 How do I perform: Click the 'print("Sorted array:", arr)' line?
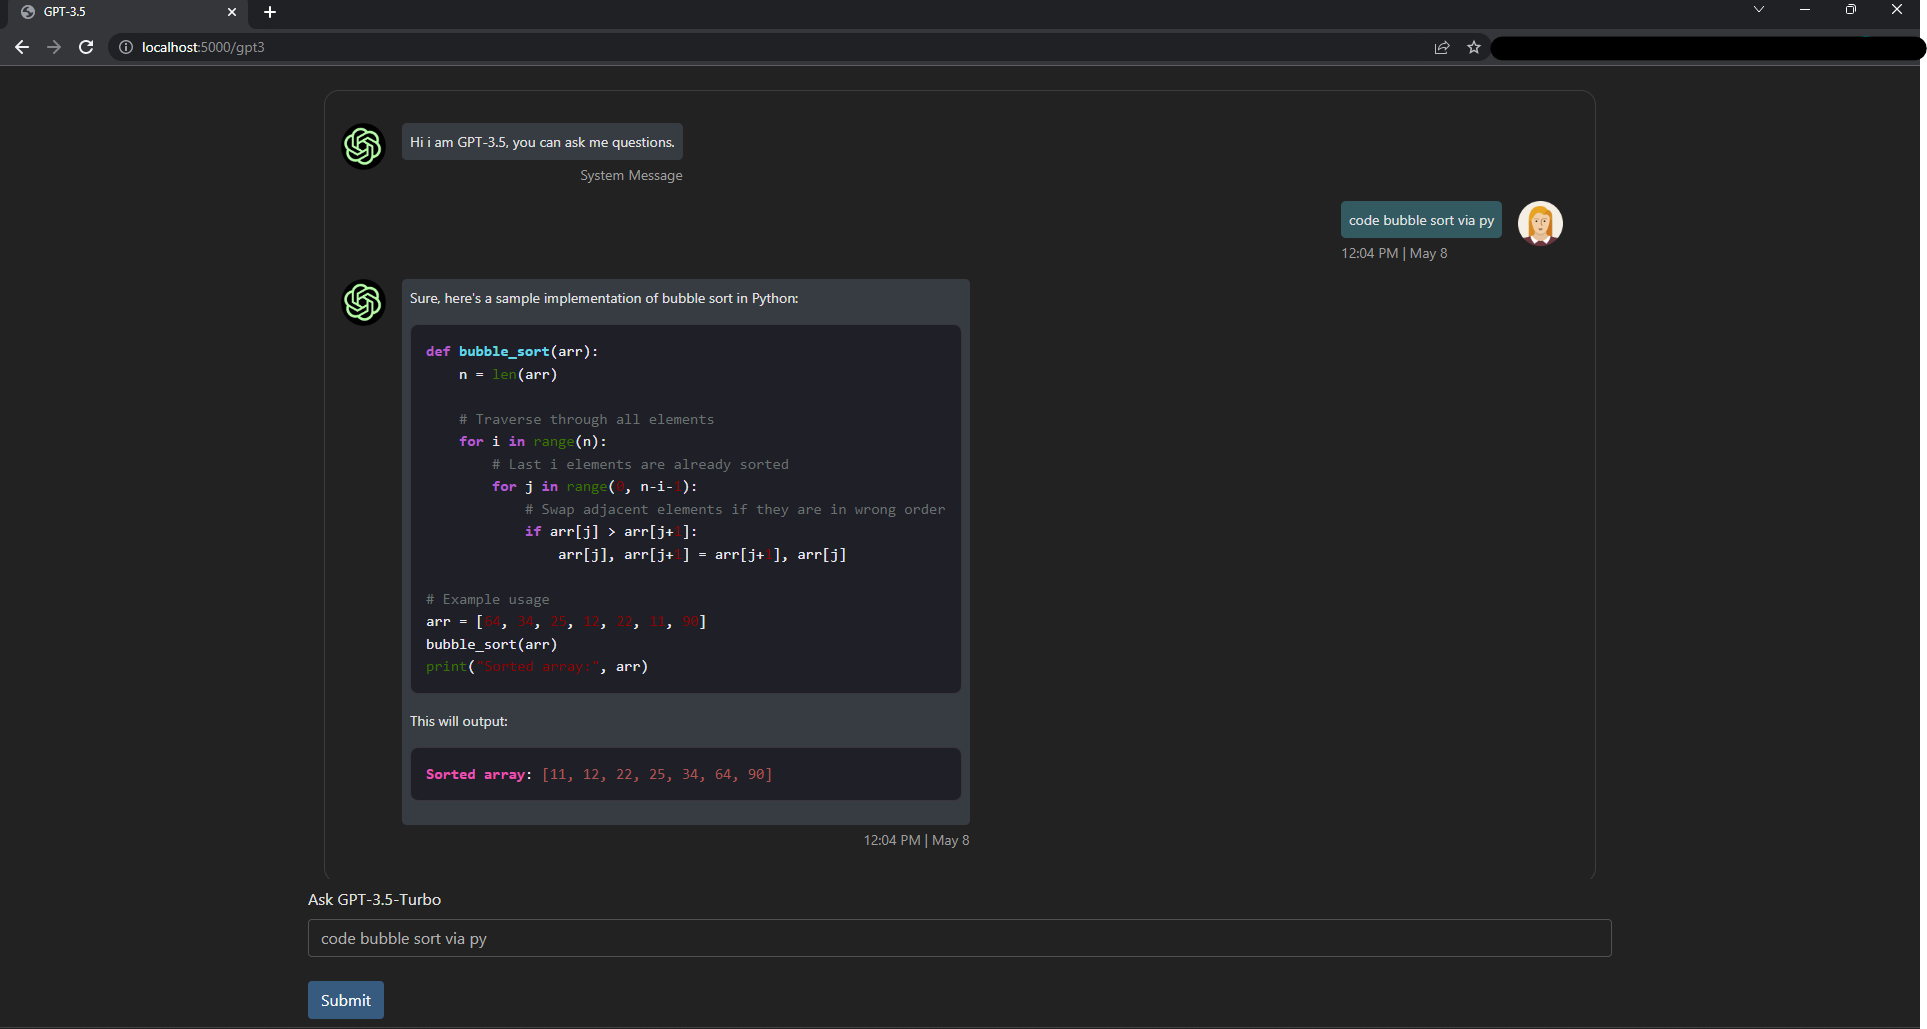[537, 666]
